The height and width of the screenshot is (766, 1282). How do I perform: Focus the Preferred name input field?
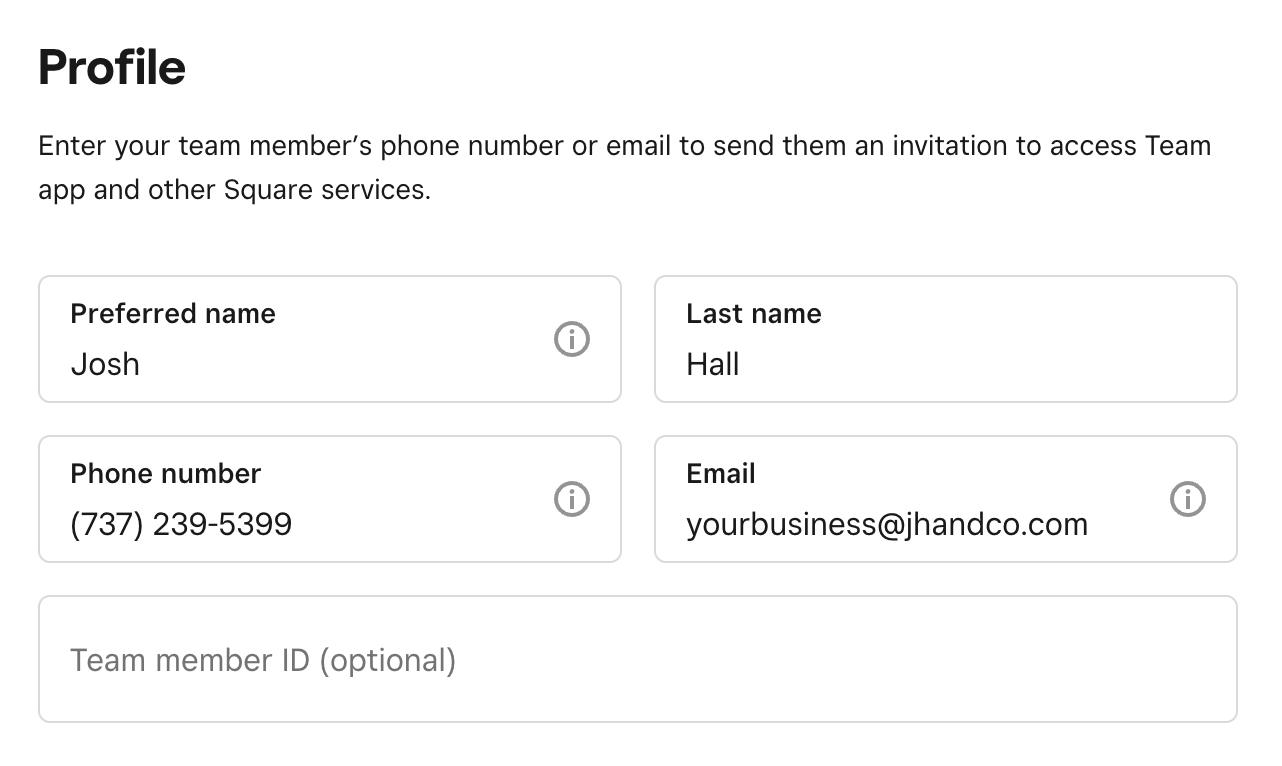(300, 364)
